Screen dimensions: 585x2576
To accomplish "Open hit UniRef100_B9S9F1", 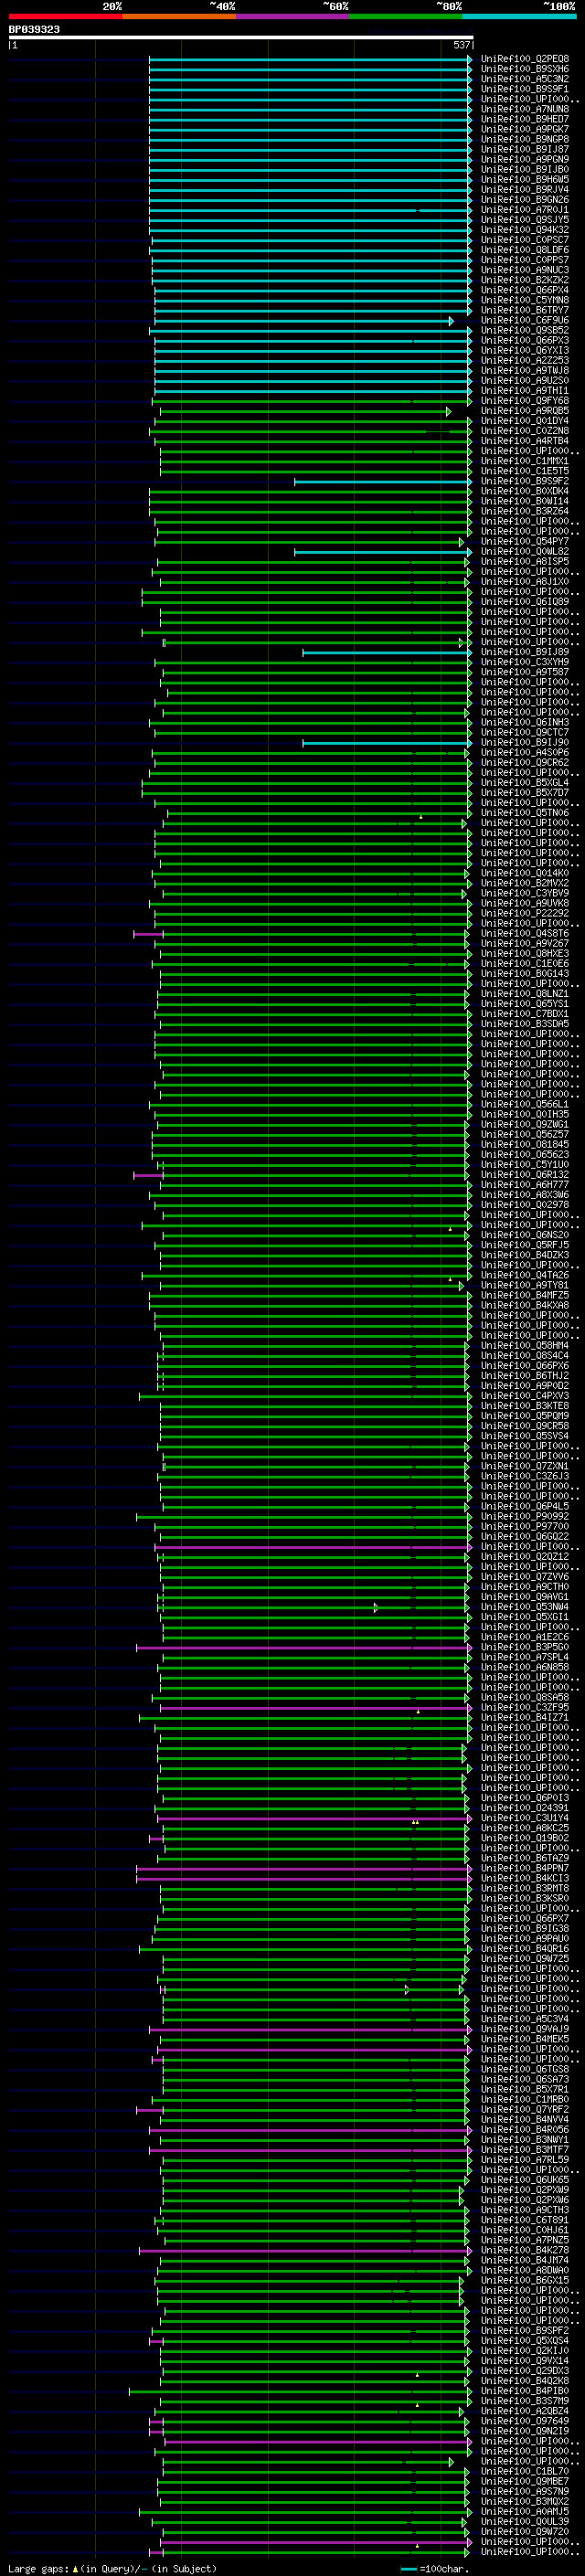I will click(x=525, y=89).
